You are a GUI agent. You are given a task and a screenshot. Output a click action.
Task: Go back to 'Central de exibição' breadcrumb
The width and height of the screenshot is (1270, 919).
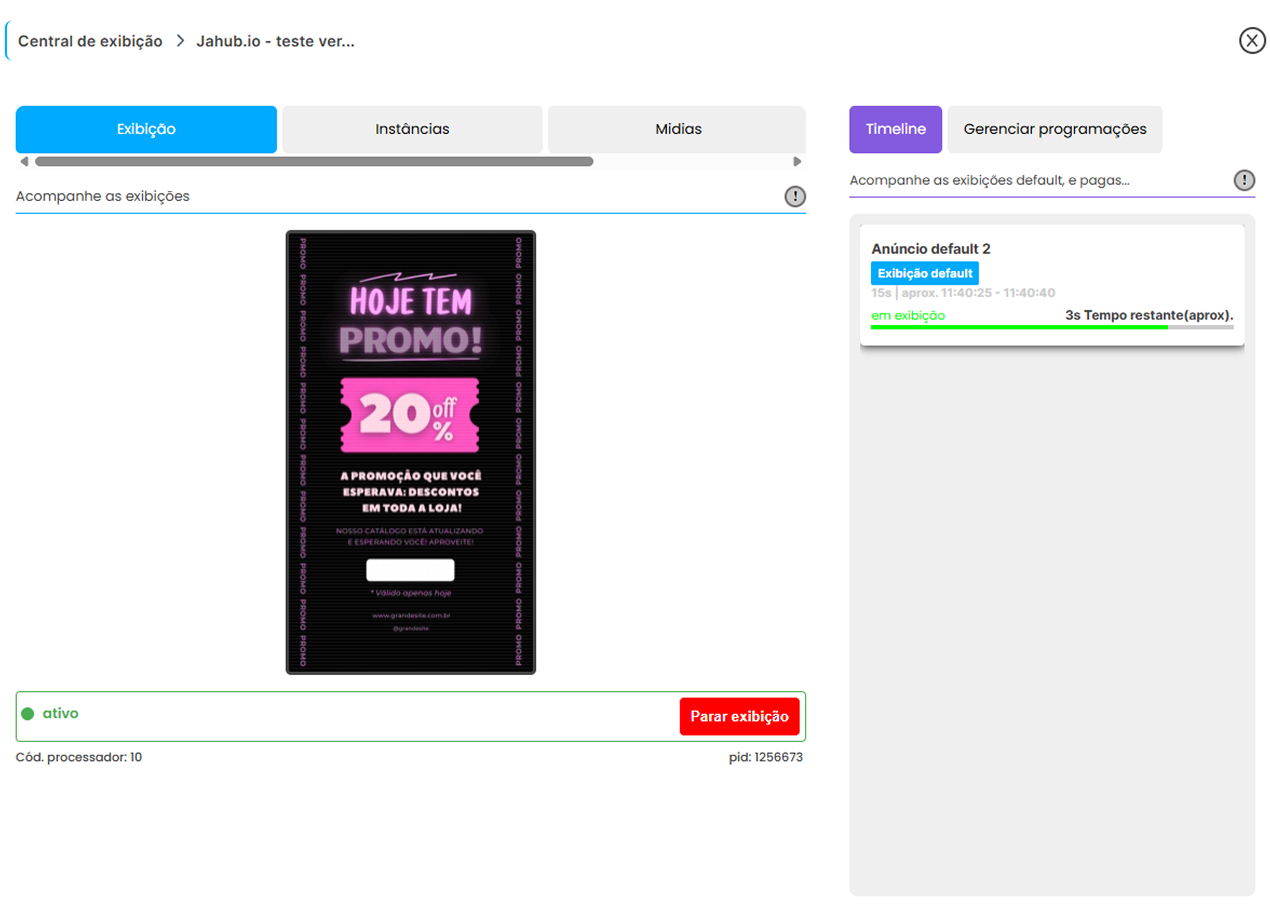pos(90,41)
